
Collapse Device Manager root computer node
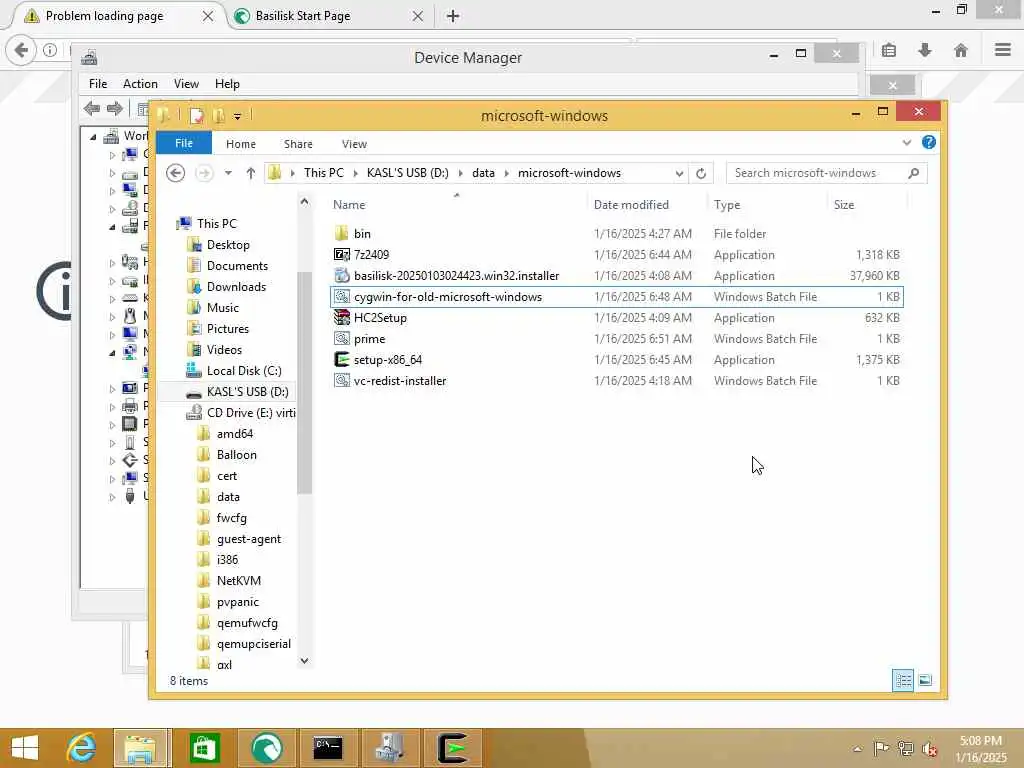[93, 136]
